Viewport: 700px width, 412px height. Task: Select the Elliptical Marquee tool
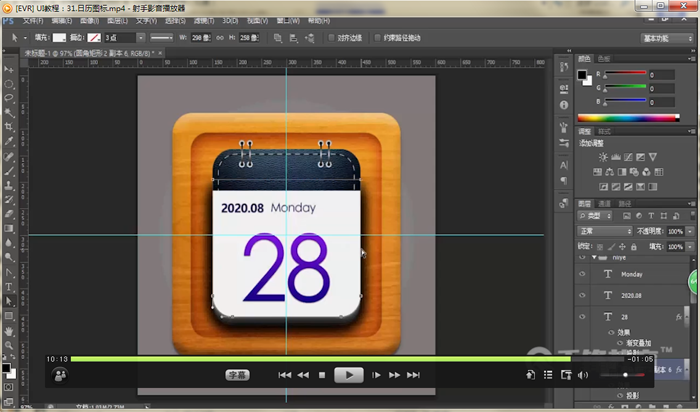pyautogui.click(x=9, y=84)
